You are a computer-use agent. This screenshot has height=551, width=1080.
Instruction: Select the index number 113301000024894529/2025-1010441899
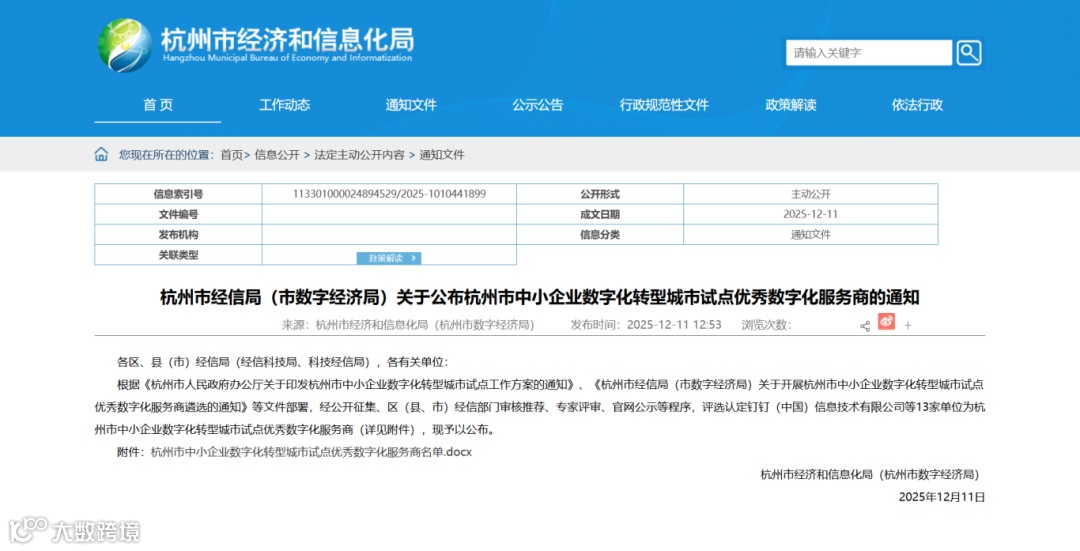point(389,194)
